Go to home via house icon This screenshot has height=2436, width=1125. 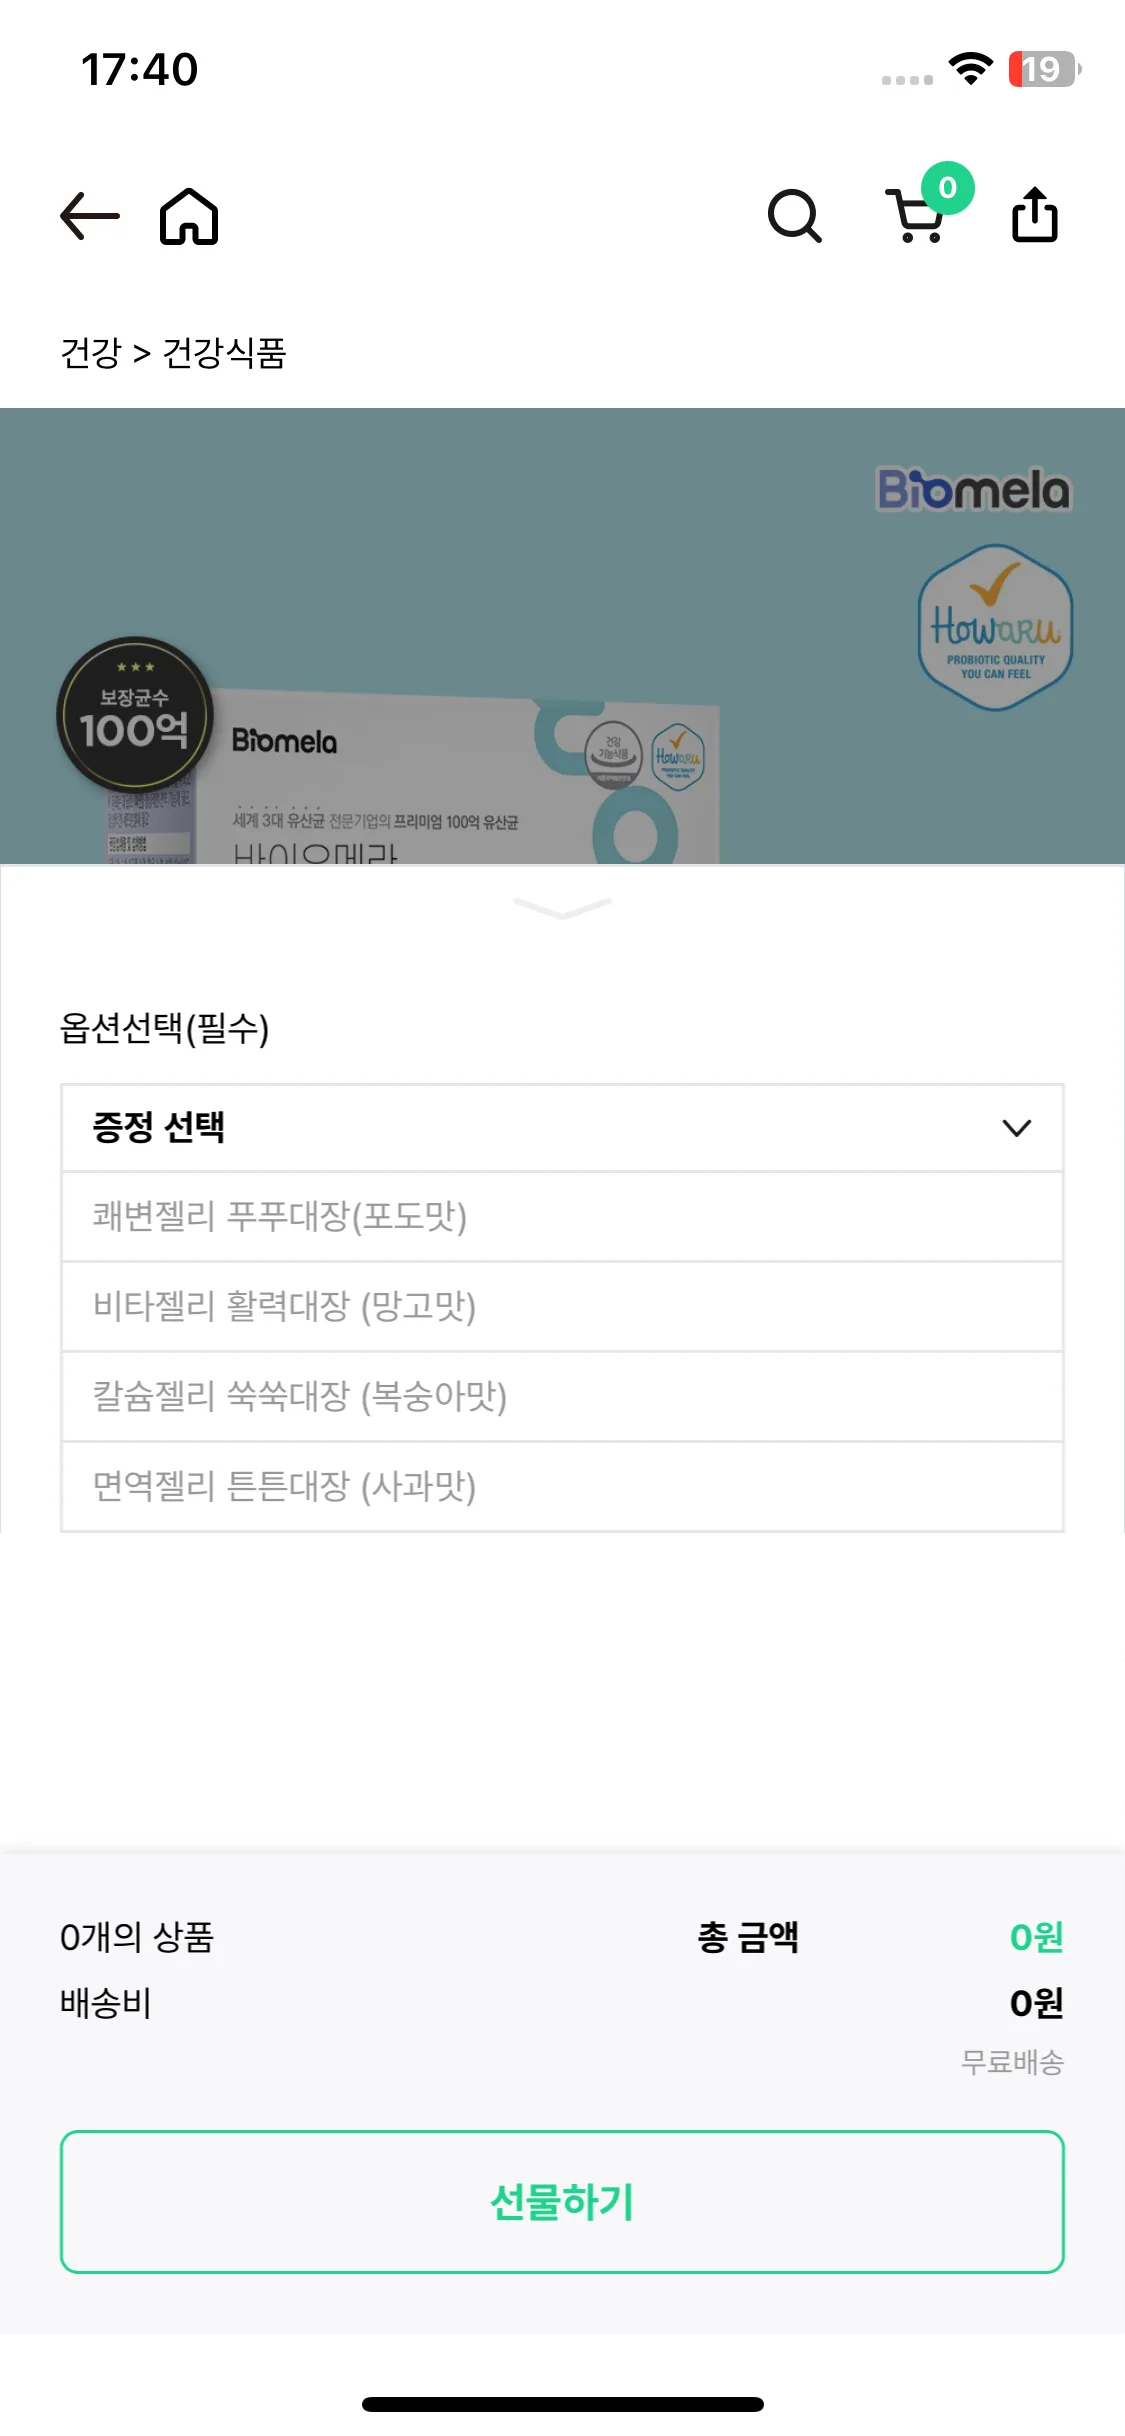coord(189,216)
